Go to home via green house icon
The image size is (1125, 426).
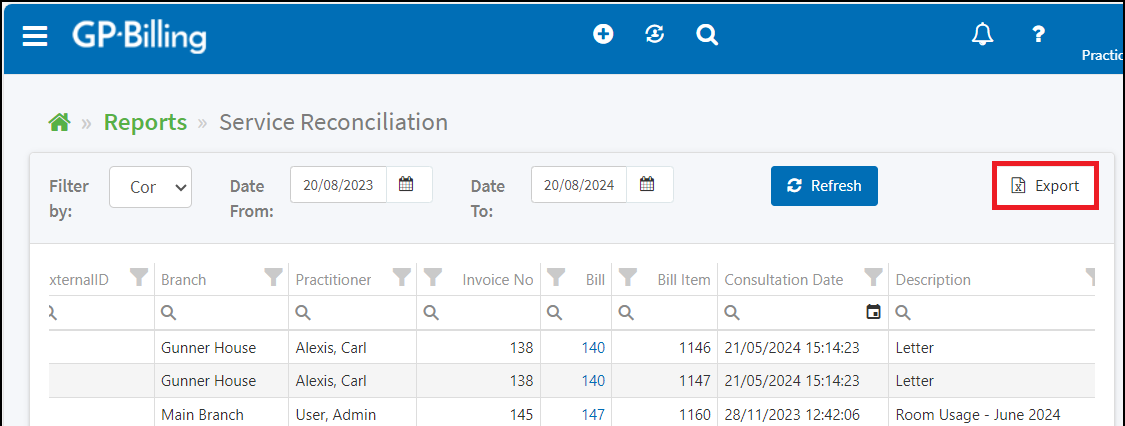60,123
